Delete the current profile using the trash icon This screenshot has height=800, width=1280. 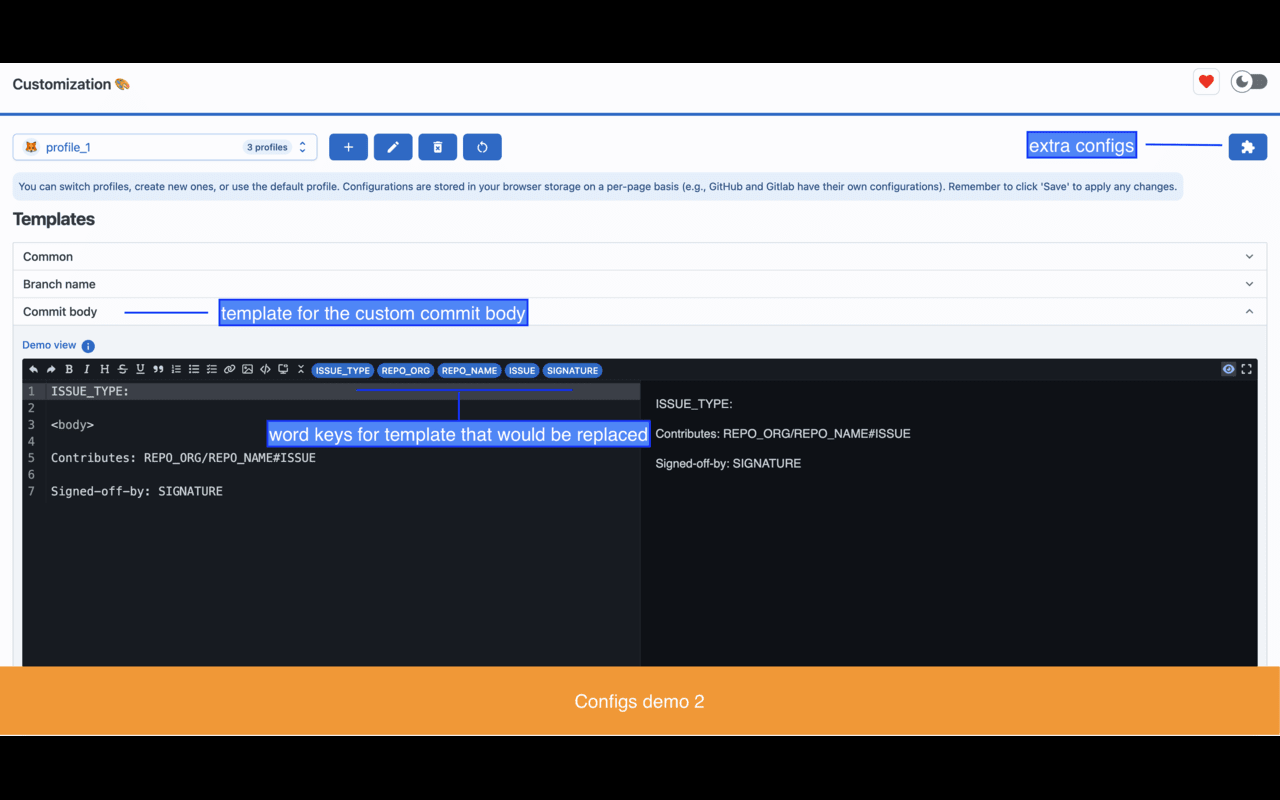pos(437,146)
